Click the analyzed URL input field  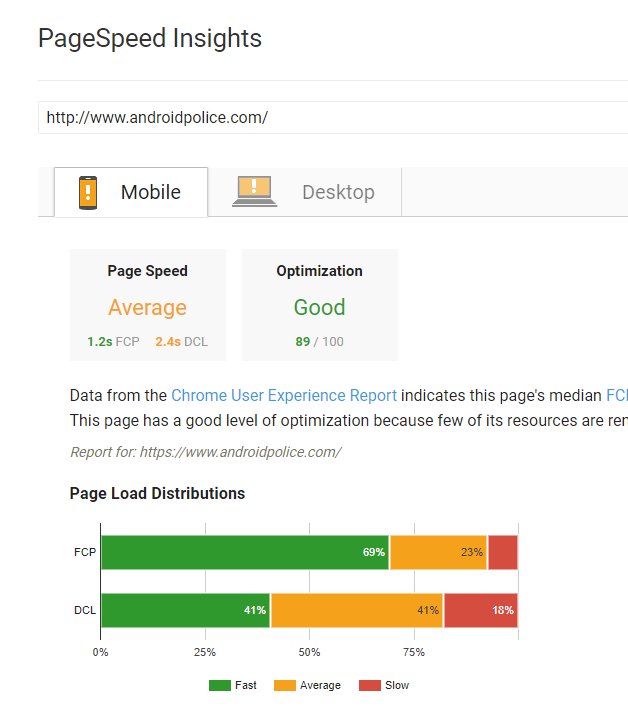(330, 117)
